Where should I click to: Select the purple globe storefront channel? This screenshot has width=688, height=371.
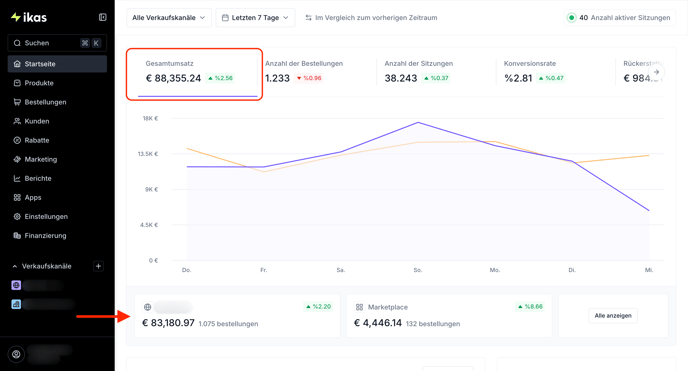point(16,285)
